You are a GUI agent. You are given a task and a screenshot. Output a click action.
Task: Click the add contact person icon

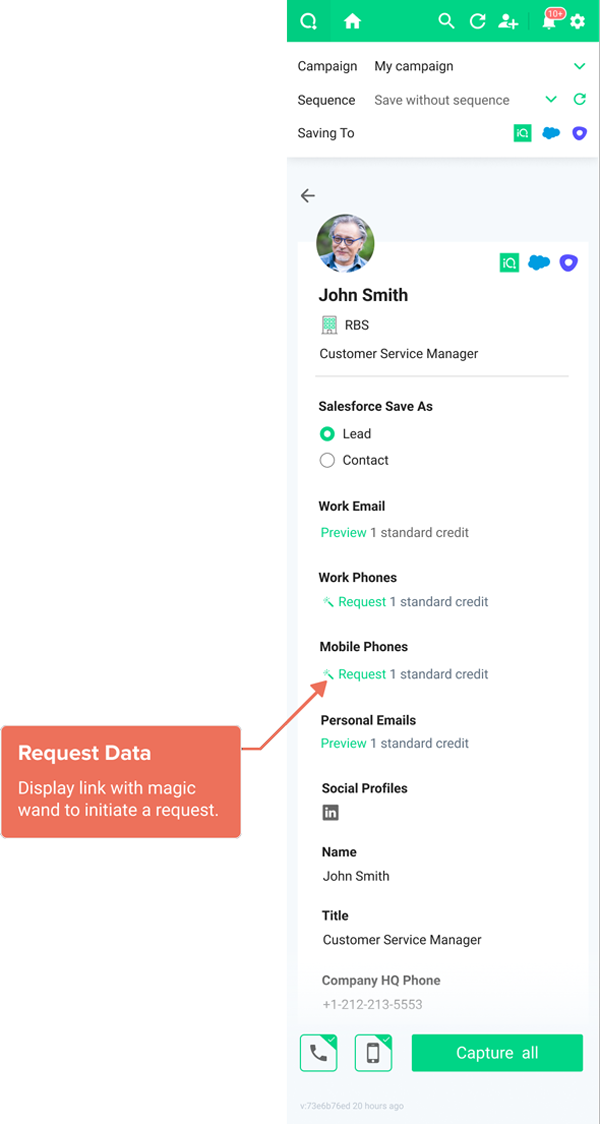pos(508,21)
